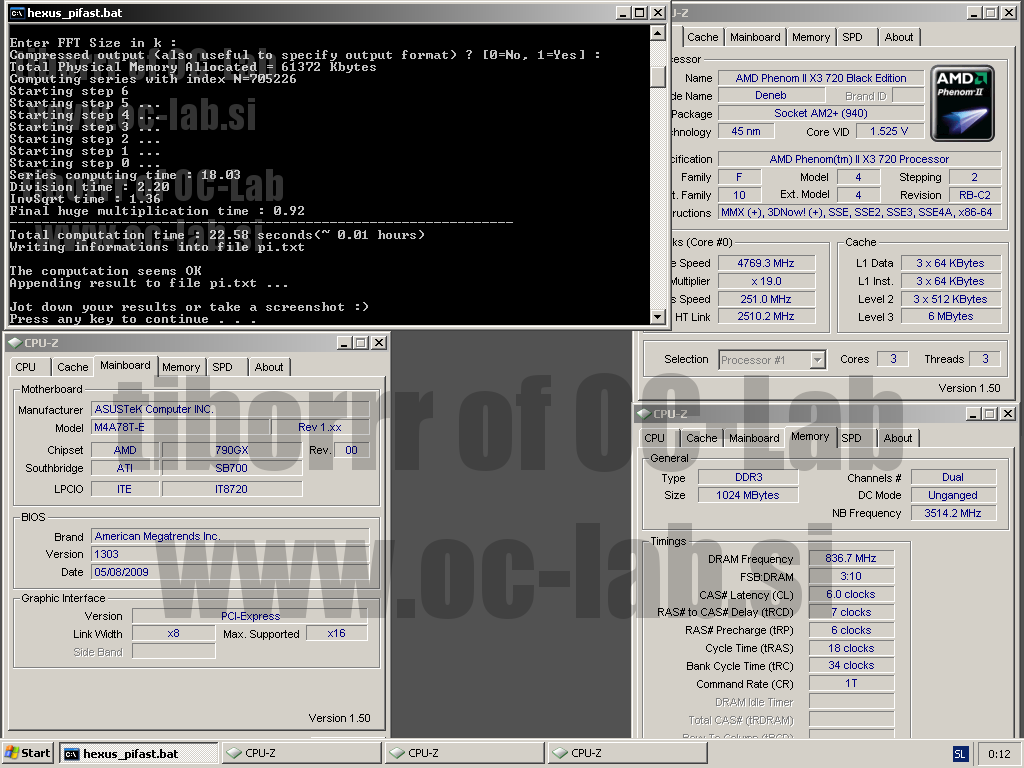Click the scroll up arrow in the console window
The width and height of the screenshot is (1024, 768).
[x=658, y=33]
